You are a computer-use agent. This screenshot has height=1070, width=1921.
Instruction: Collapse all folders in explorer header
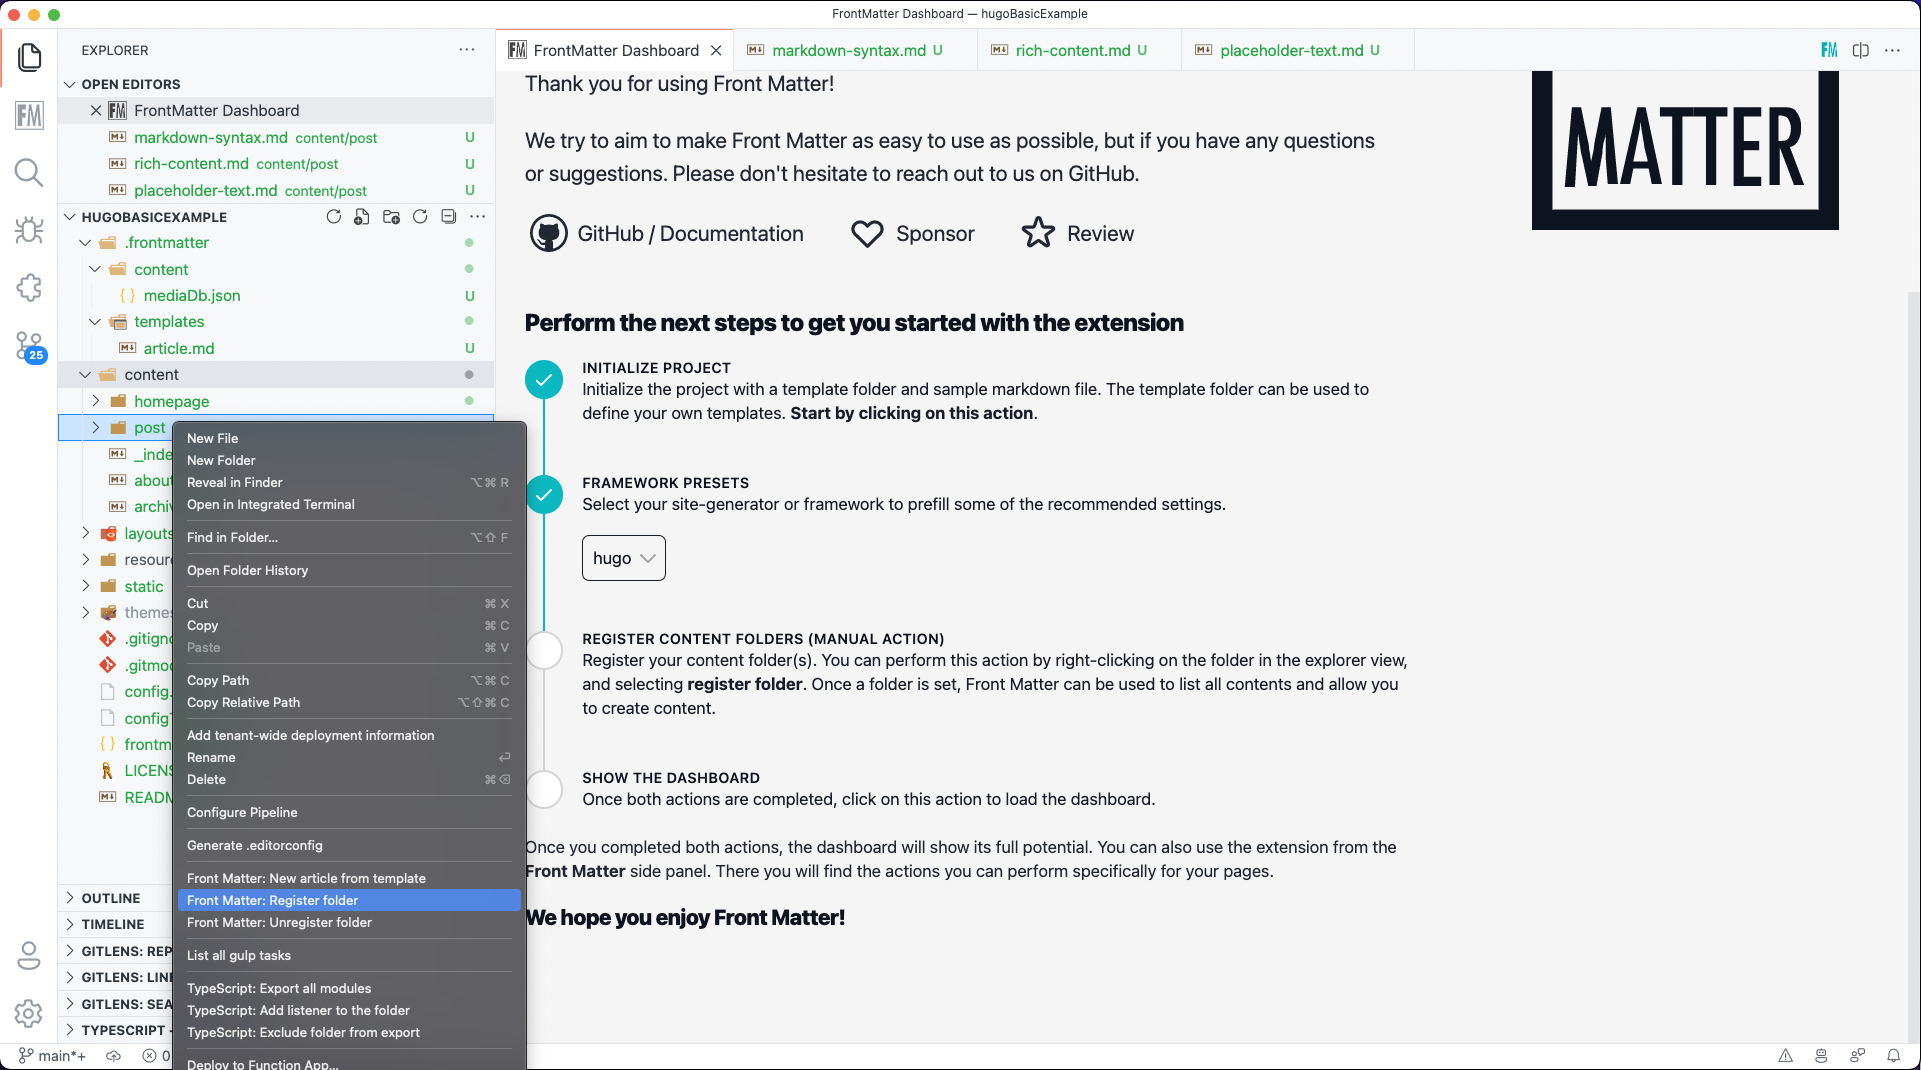click(449, 217)
